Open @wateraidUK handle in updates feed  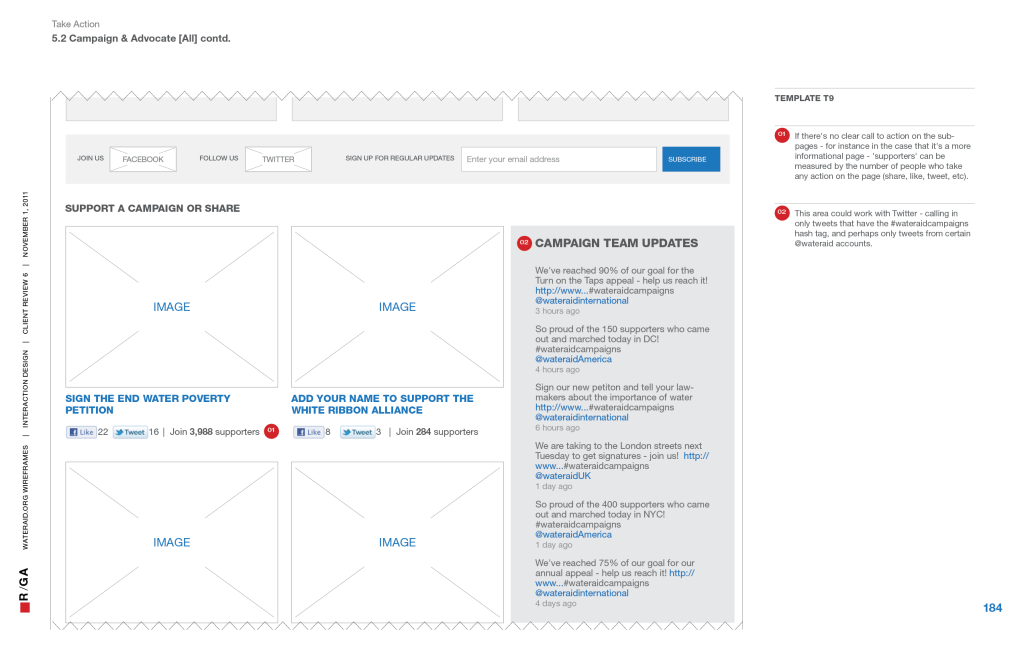click(x=563, y=476)
